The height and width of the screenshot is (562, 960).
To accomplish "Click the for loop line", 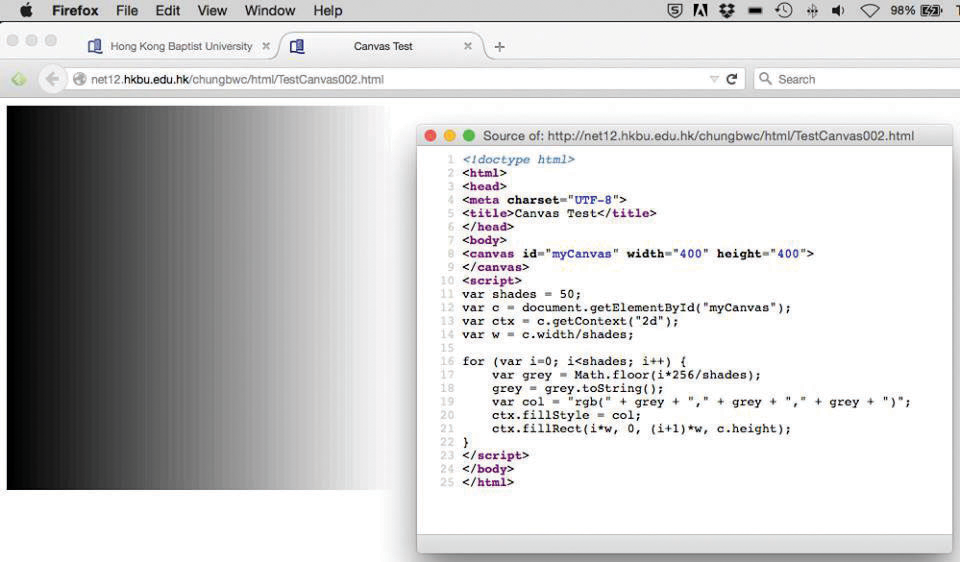I will pos(574,361).
